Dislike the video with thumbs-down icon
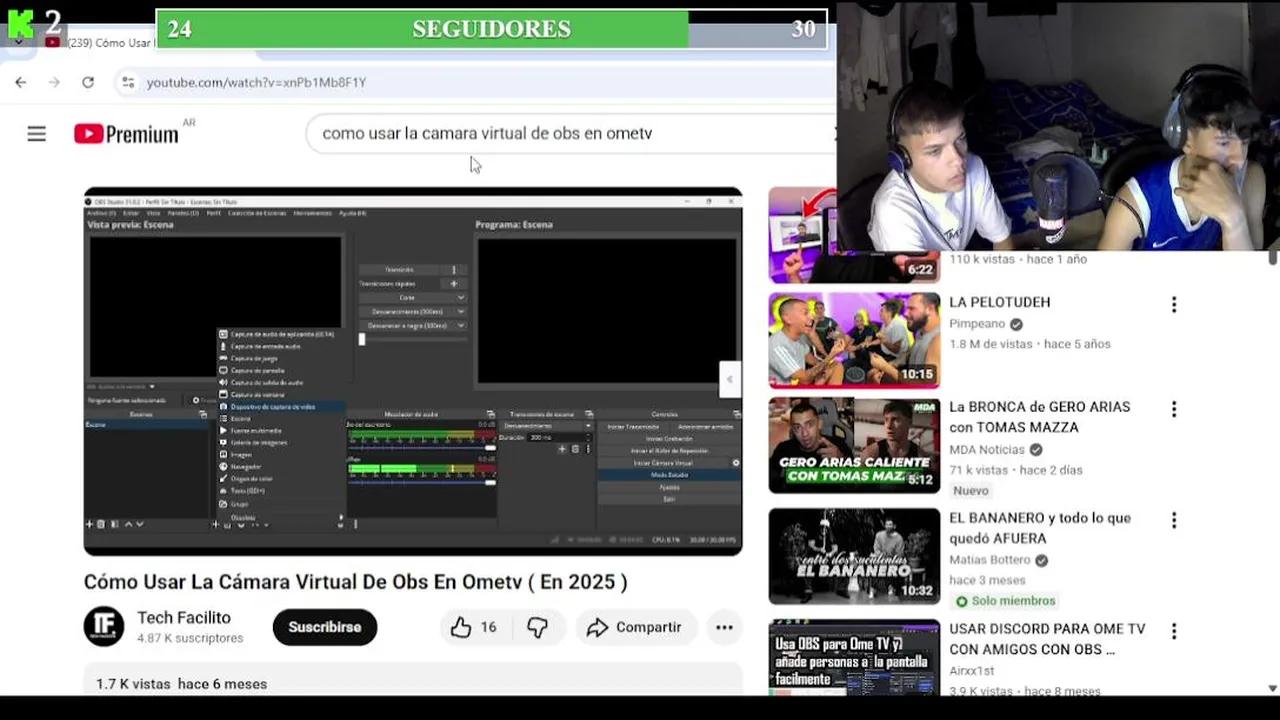The width and height of the screenshot is (1280, 720). pyautogui.click(x=537, y=627)
